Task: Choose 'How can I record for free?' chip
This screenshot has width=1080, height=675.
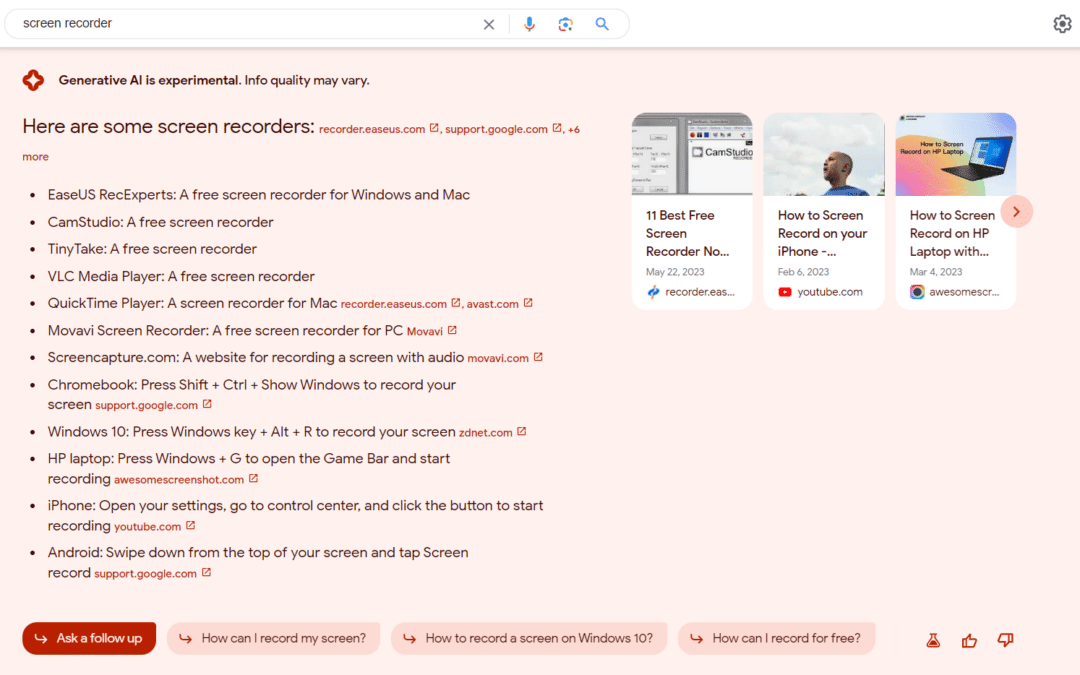Action: coord(776,638)
